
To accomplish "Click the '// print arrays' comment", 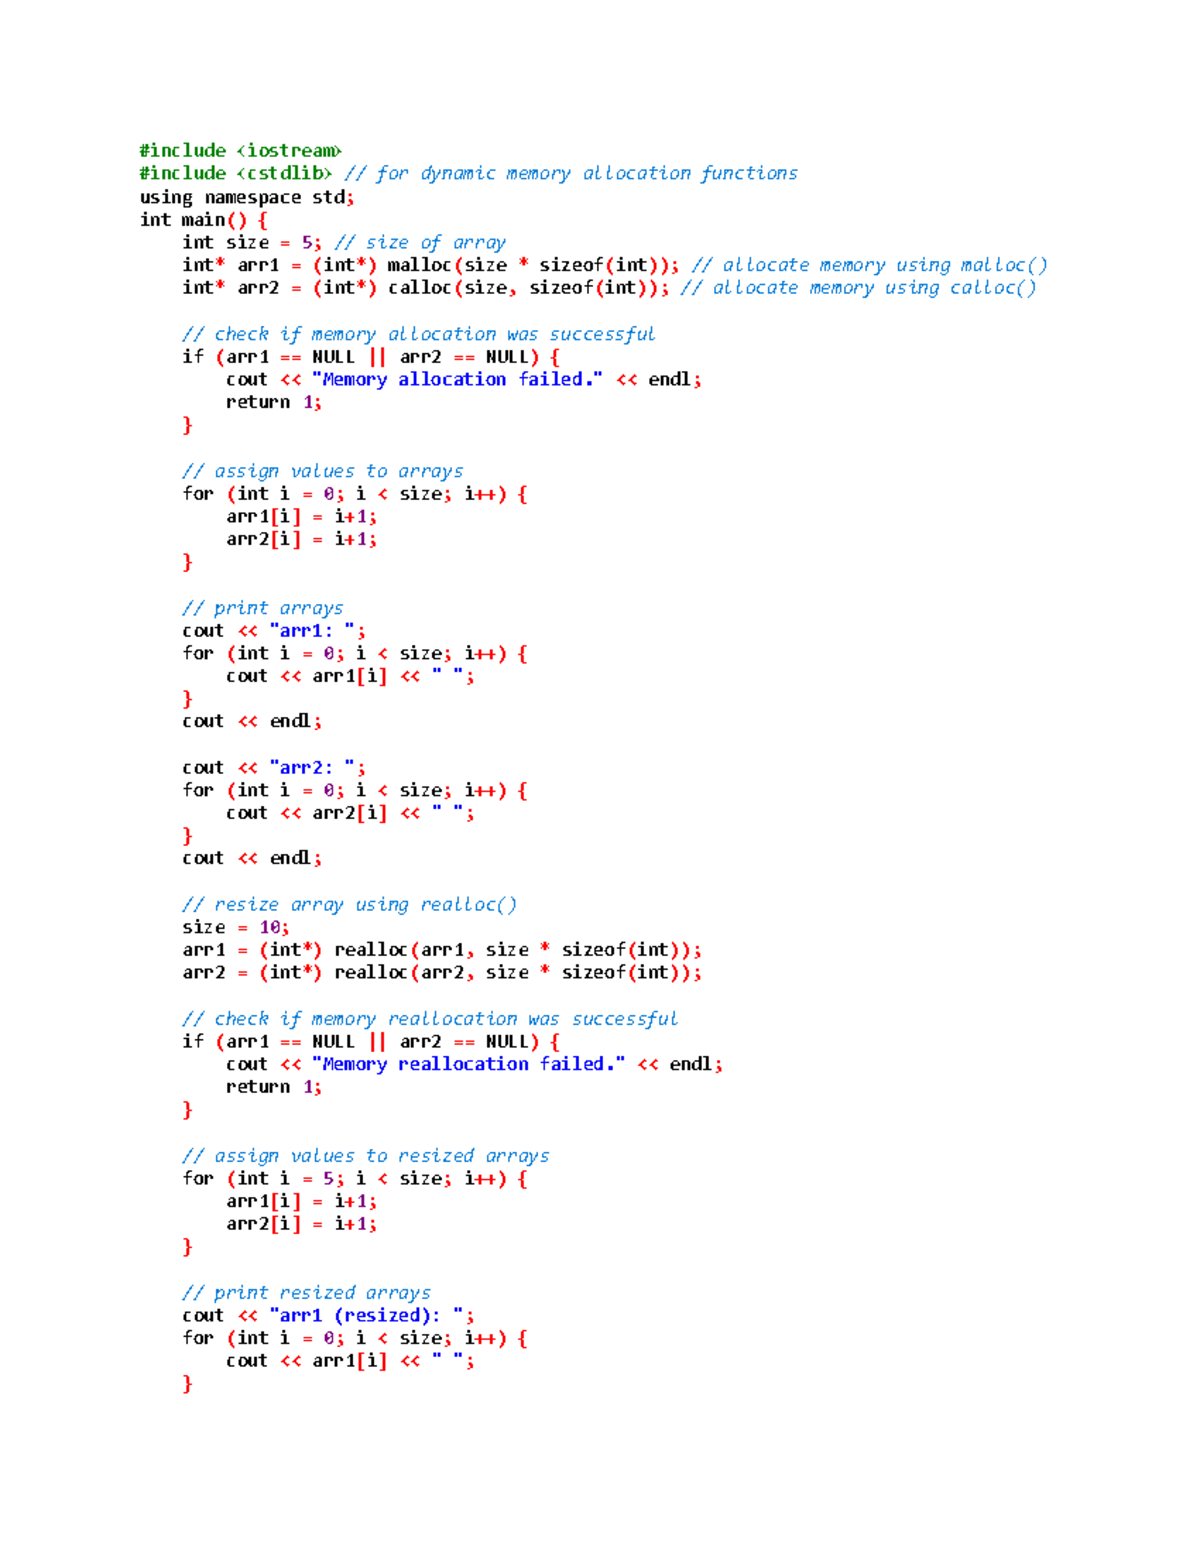I will [263, 608].
